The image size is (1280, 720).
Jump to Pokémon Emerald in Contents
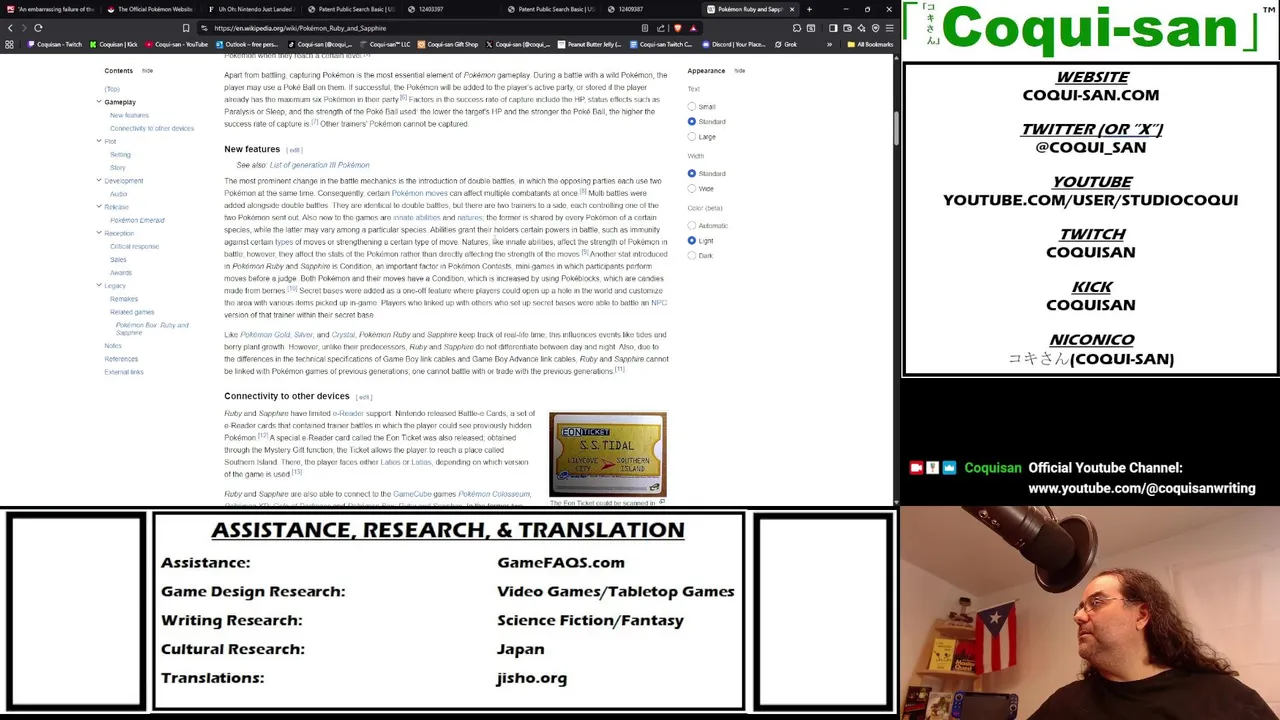click(137, 220)
